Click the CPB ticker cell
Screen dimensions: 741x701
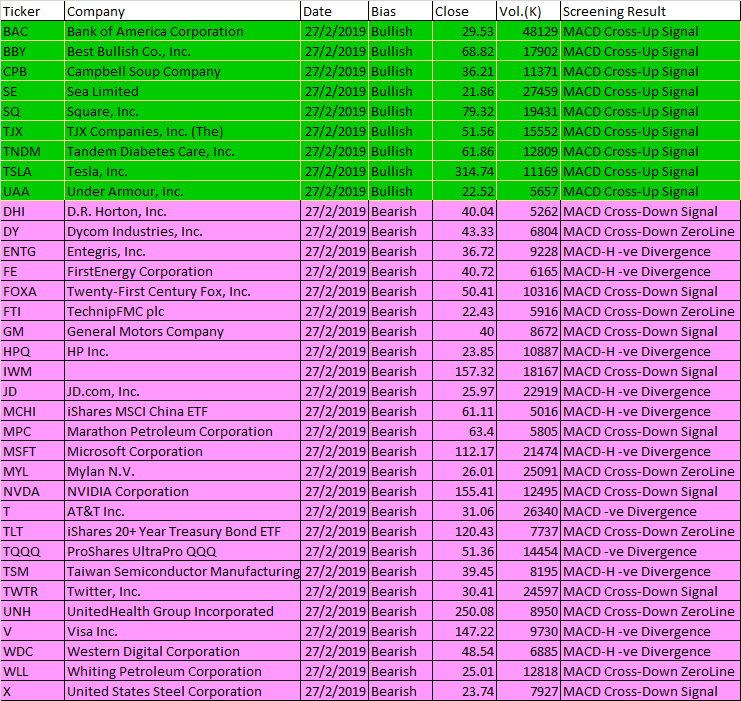tap(32, 71)
